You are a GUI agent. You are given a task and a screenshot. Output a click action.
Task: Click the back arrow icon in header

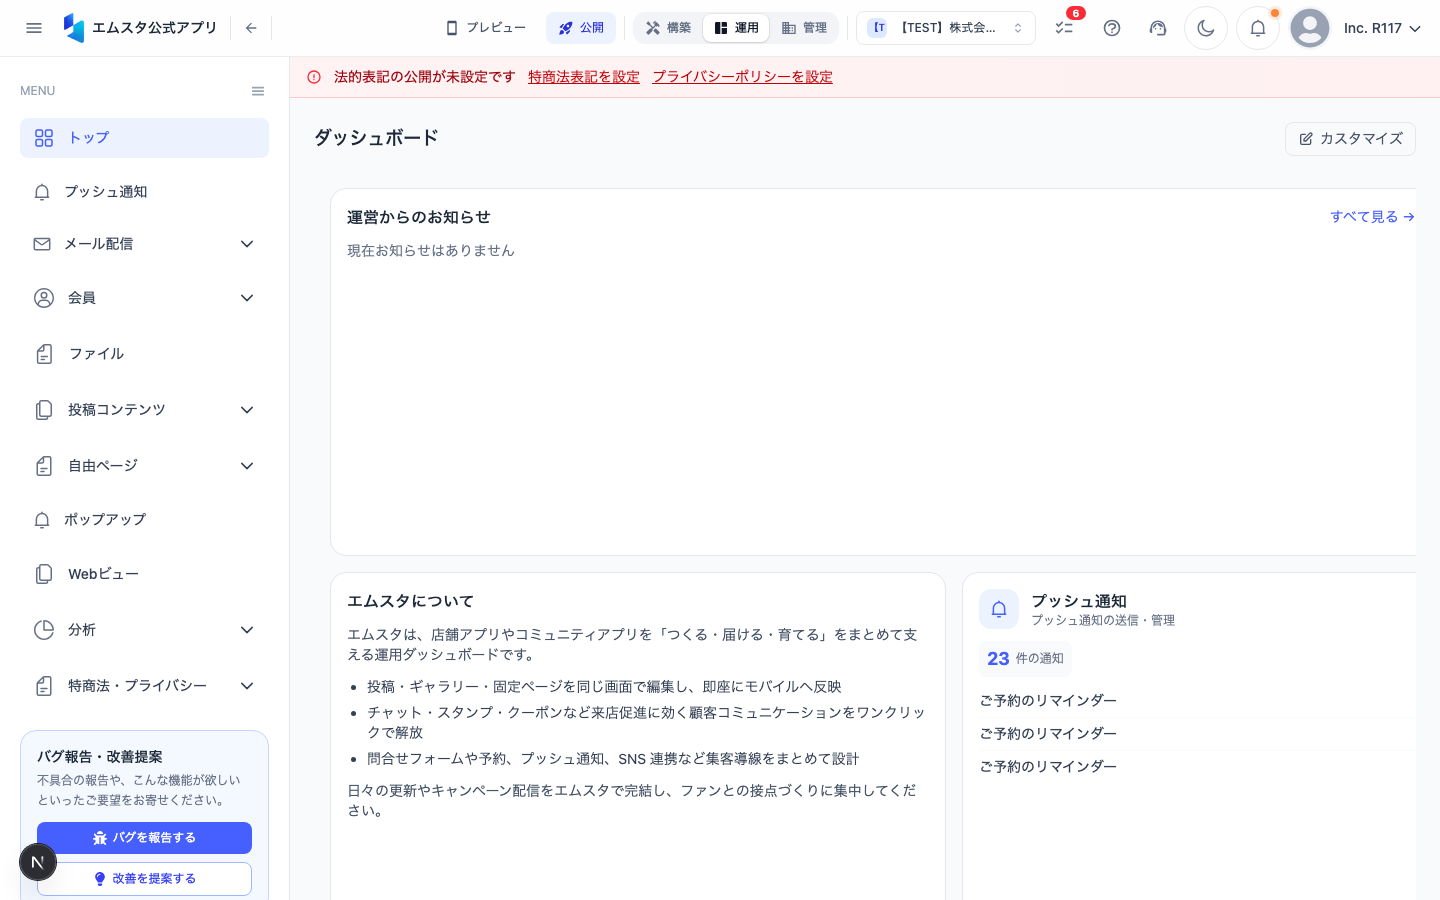coord(251,28)
